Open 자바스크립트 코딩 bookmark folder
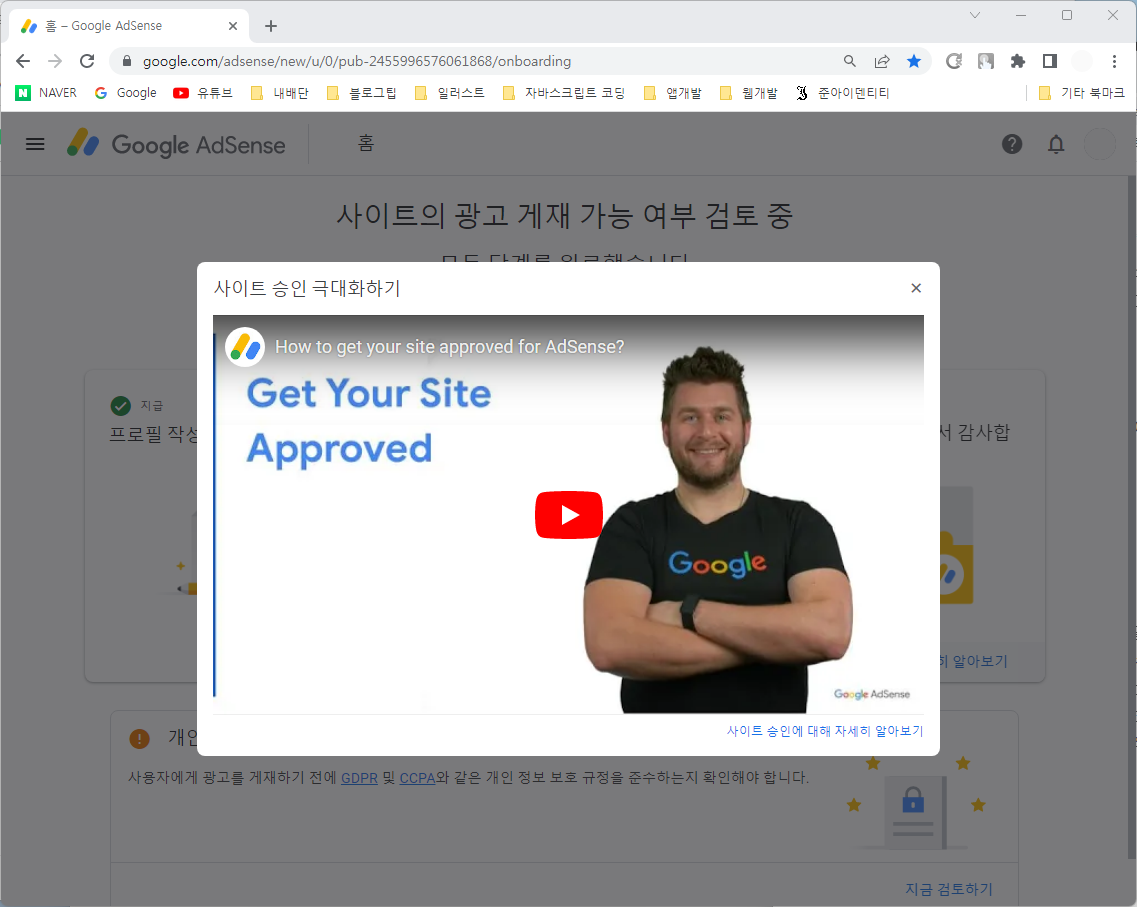The height and width of the screenshot is (907, 1137). tap(563, 93)
